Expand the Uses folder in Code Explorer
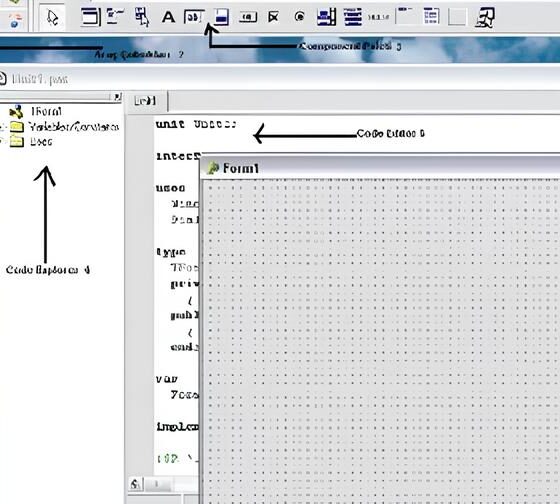 [2, 142]
